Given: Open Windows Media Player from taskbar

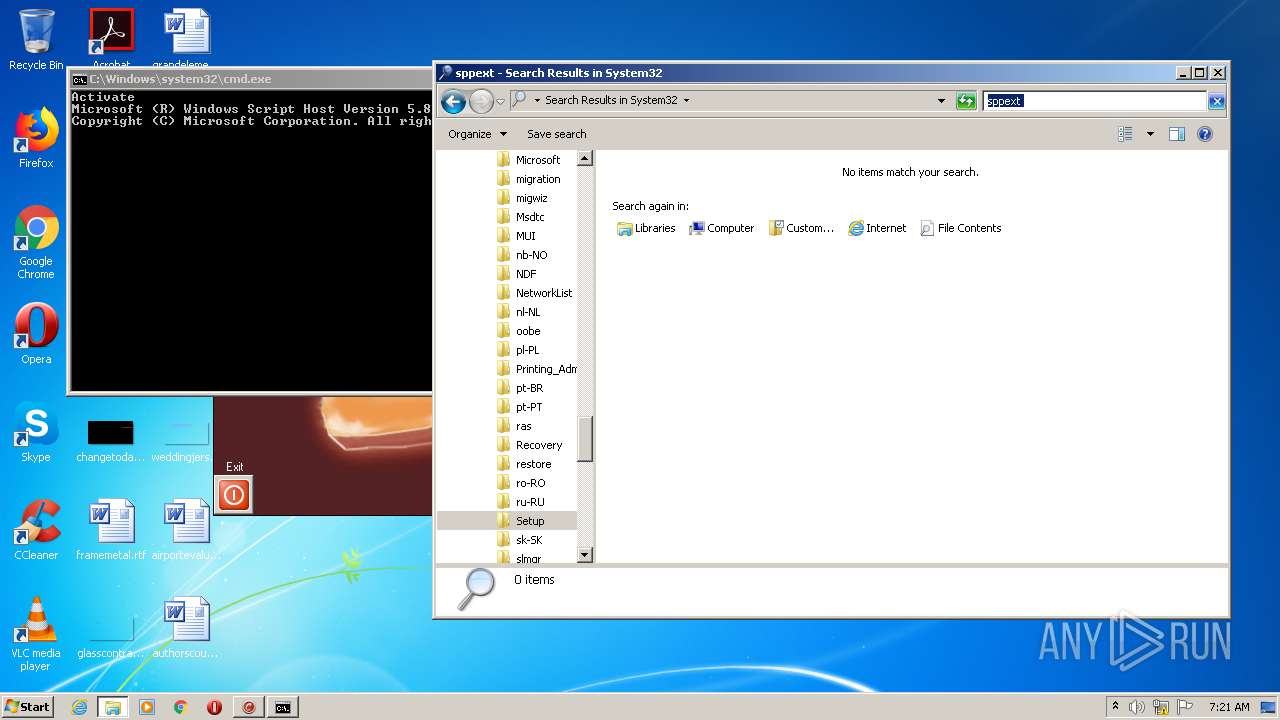Looking at the screenshot, I should pyautogui.click(x=147, y=707).
